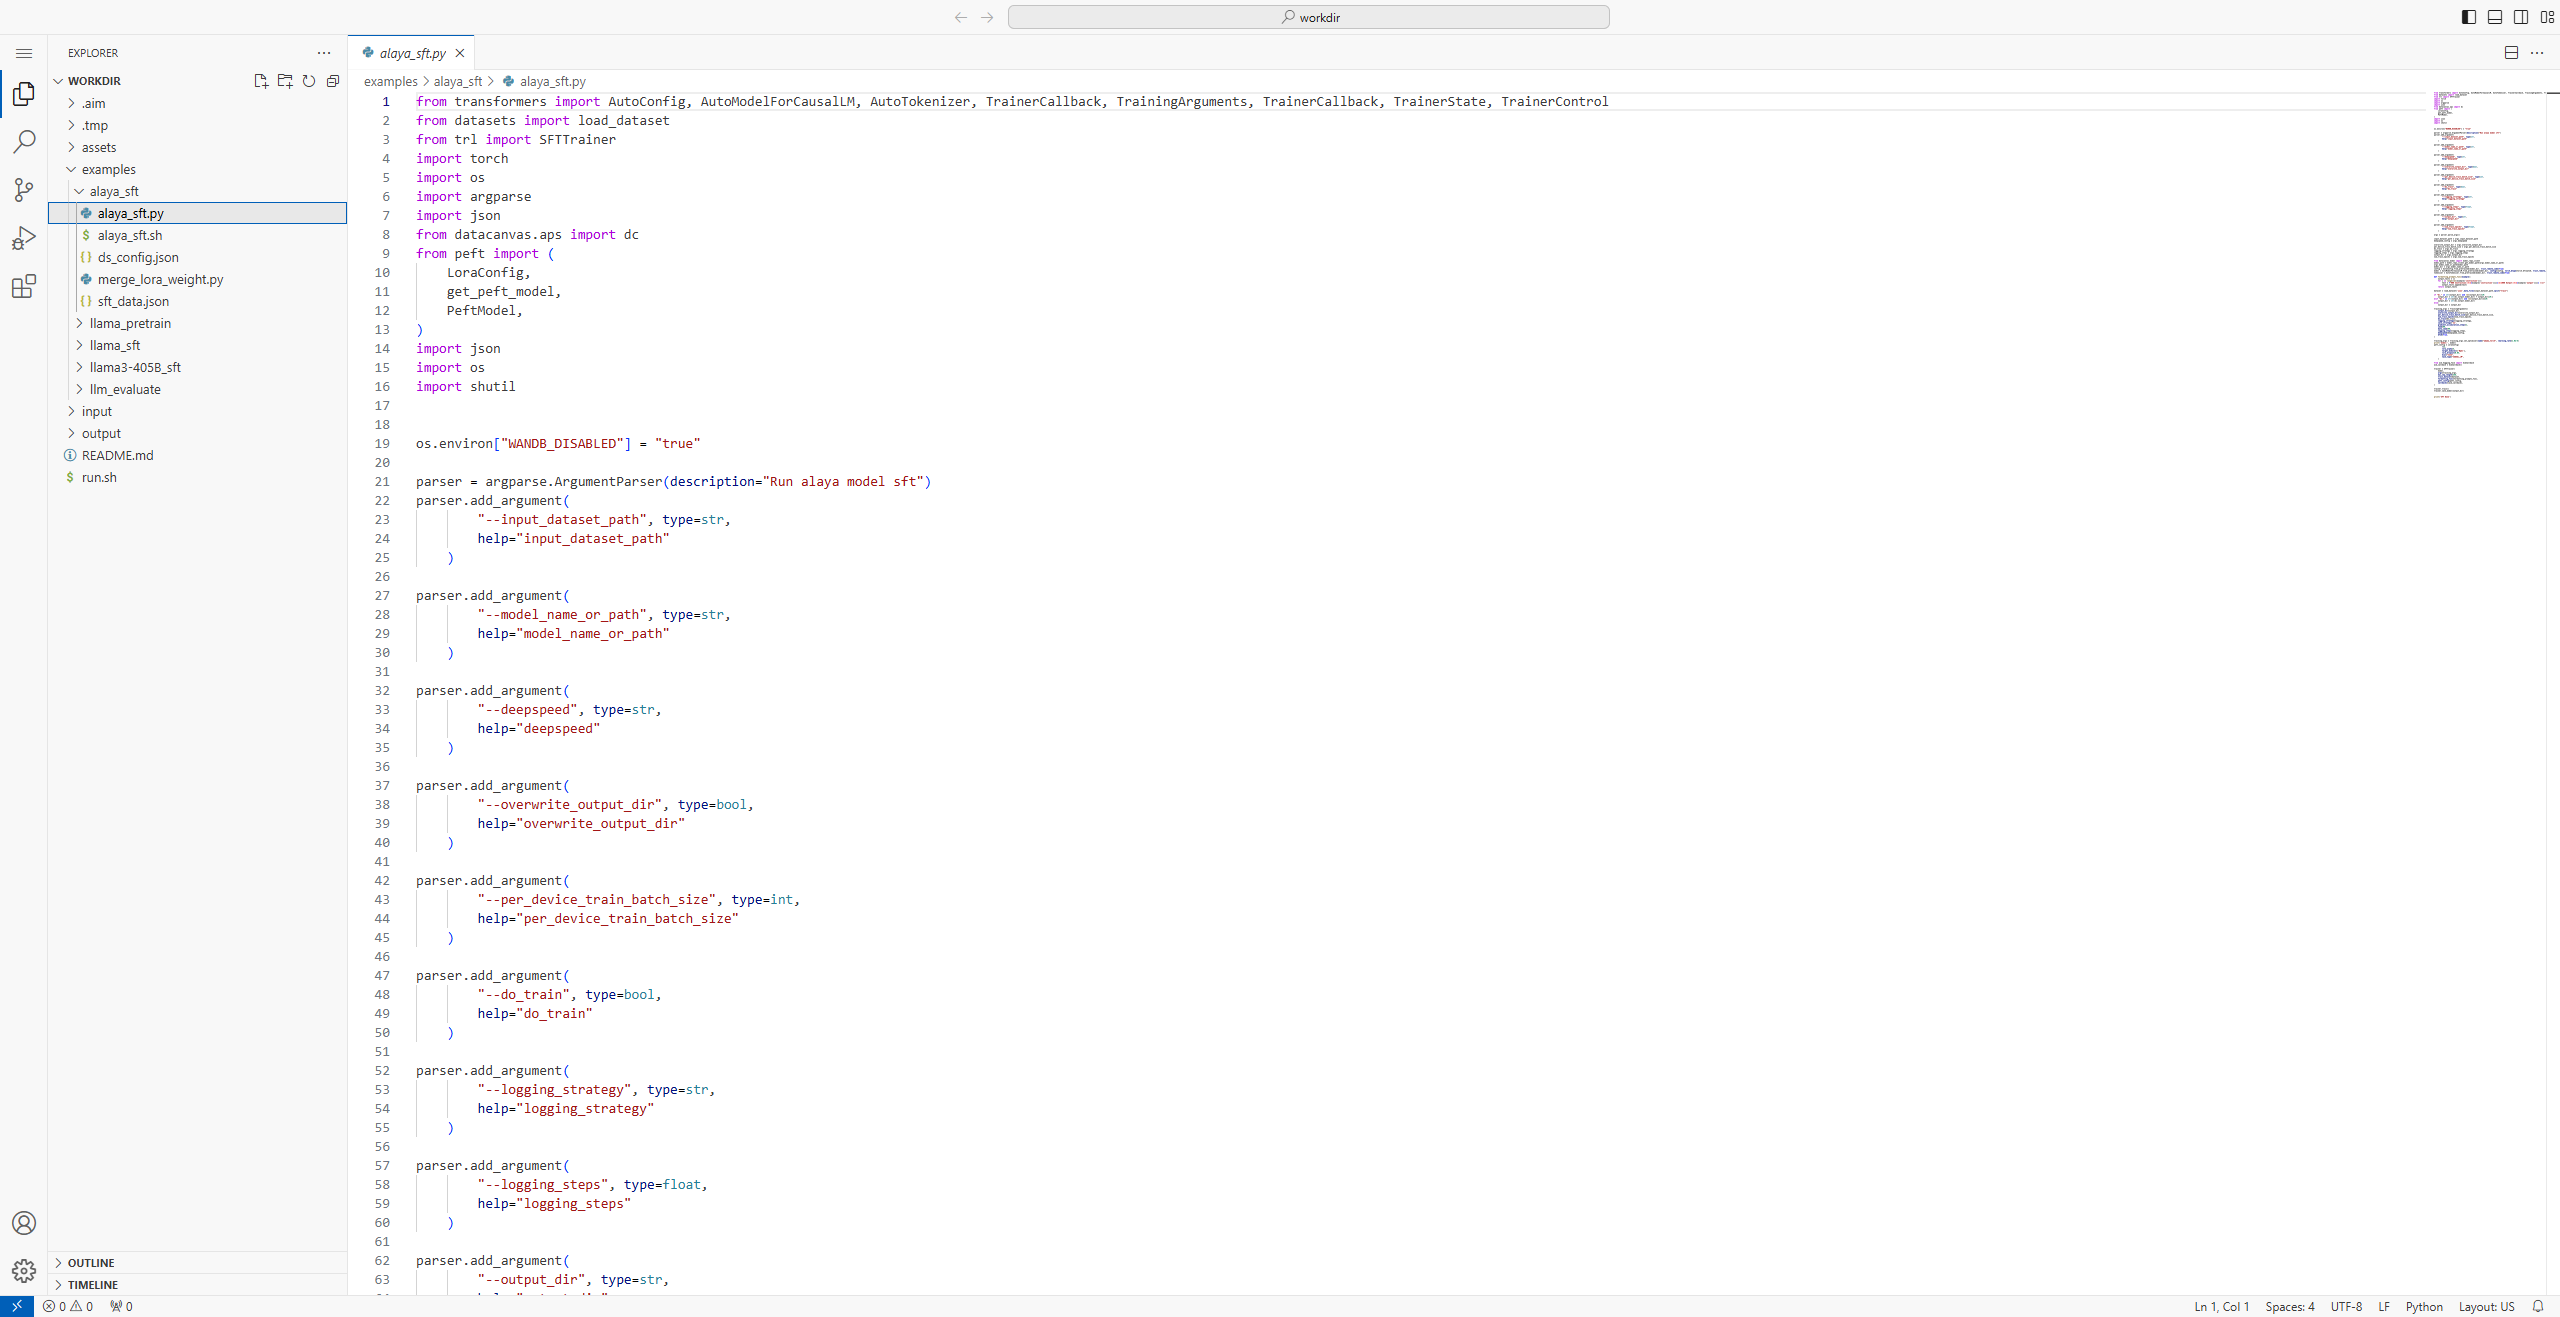
Task: Open the hamburger application menu
Action: click(24, 53)
